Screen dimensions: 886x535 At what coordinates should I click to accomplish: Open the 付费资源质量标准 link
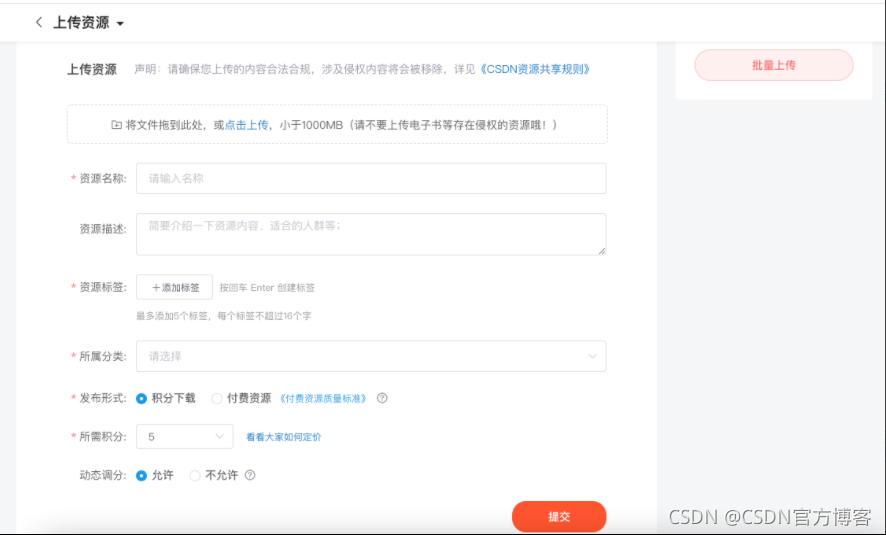point(323,398)
